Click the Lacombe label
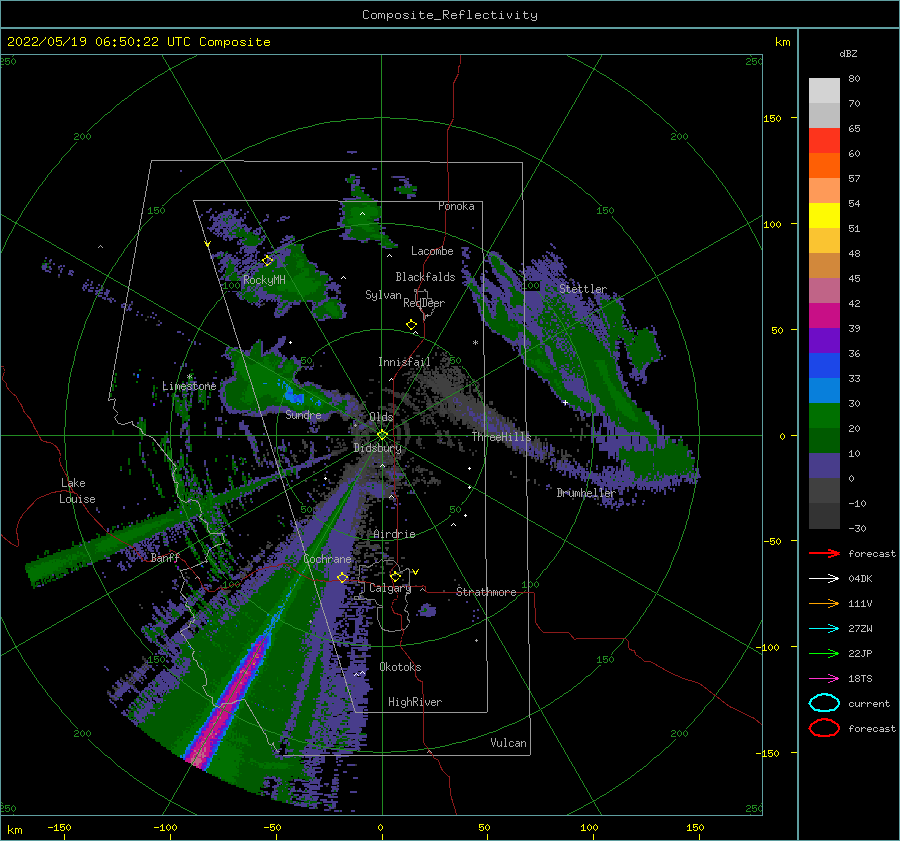 coord(432,251)
